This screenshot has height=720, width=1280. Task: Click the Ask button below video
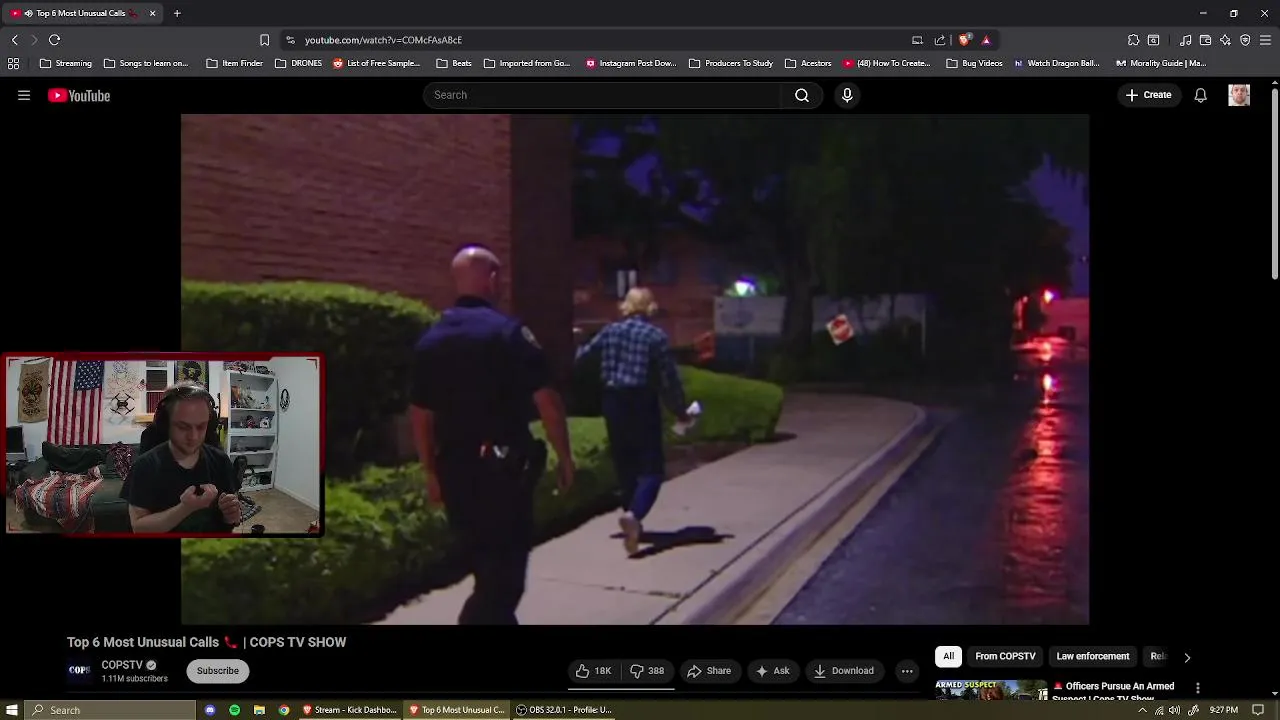pos(772,671)
